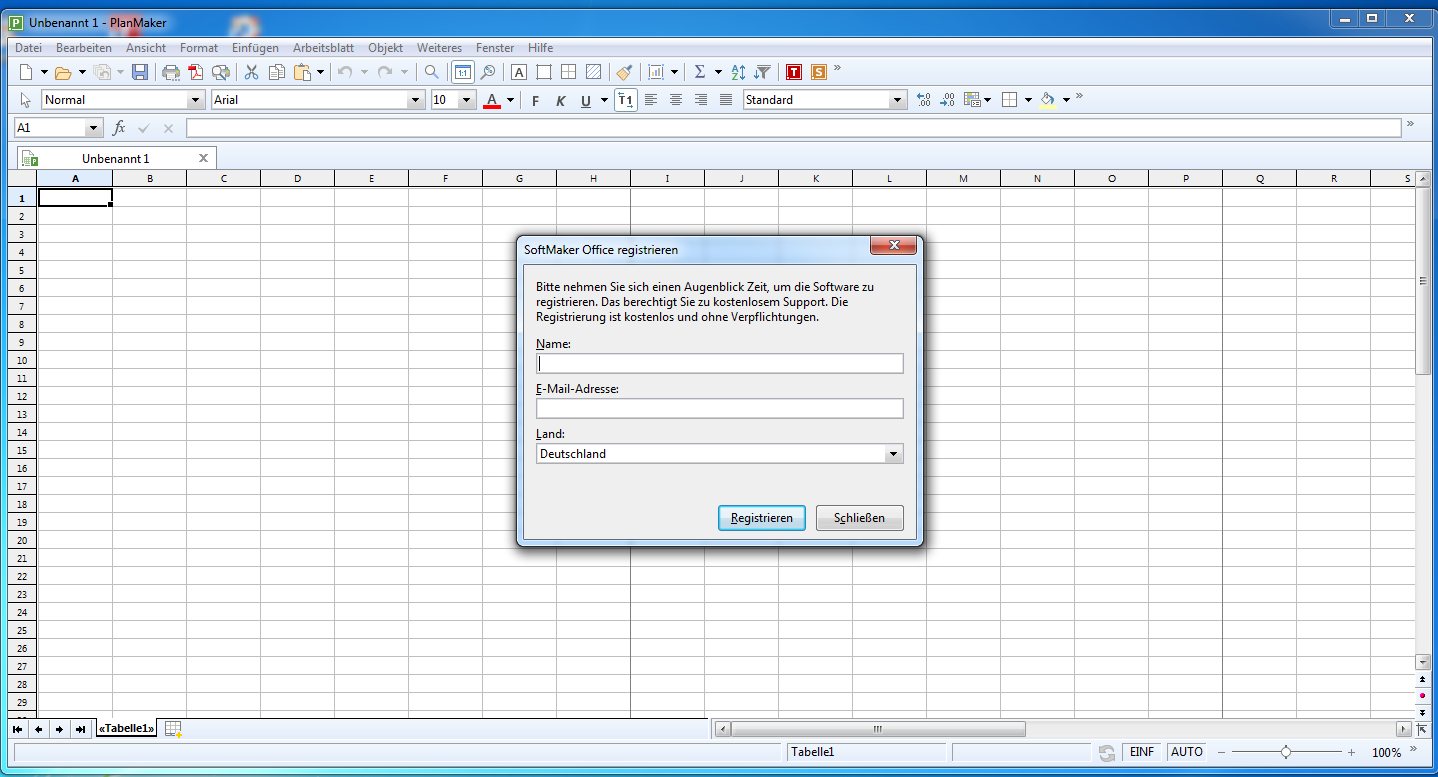Sort ascending with the A-Z icon

(738, 72)
